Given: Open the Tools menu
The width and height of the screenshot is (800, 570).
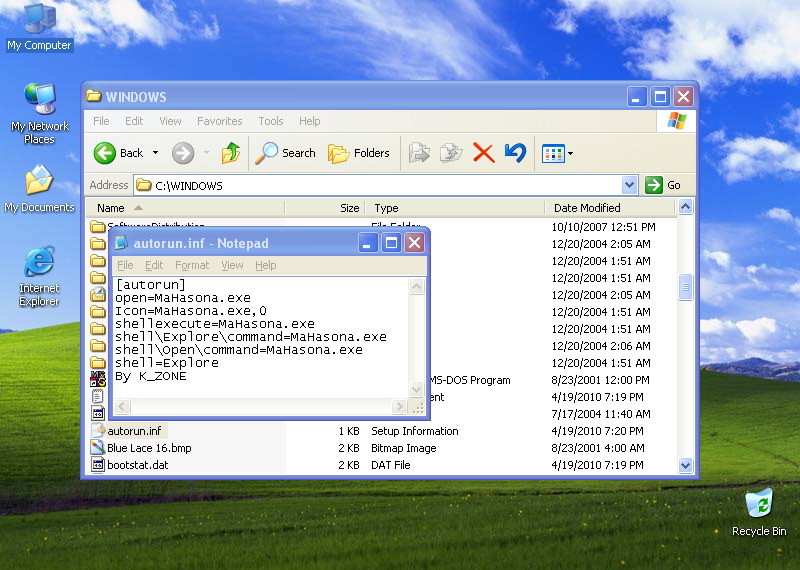Looking at the screenshot, I should click(x=270, y=121).
